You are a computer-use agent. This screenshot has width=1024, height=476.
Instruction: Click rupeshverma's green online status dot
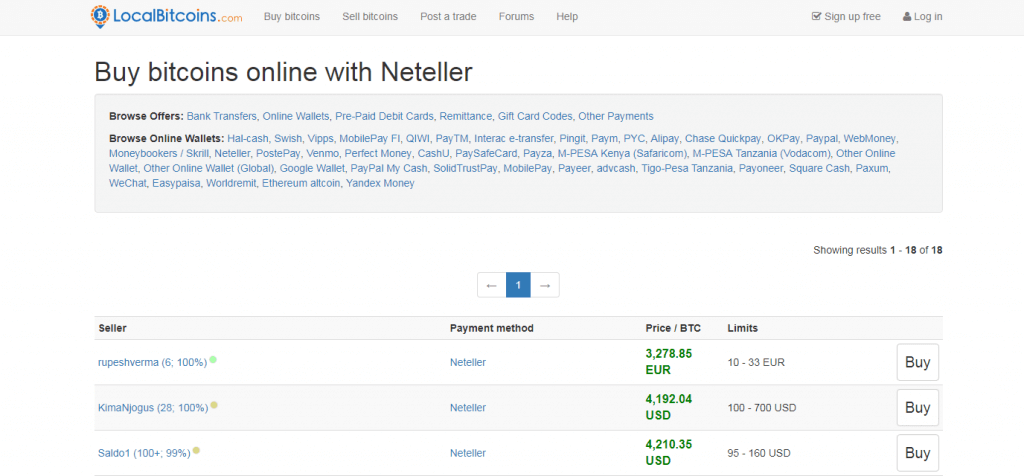(213, 360)
